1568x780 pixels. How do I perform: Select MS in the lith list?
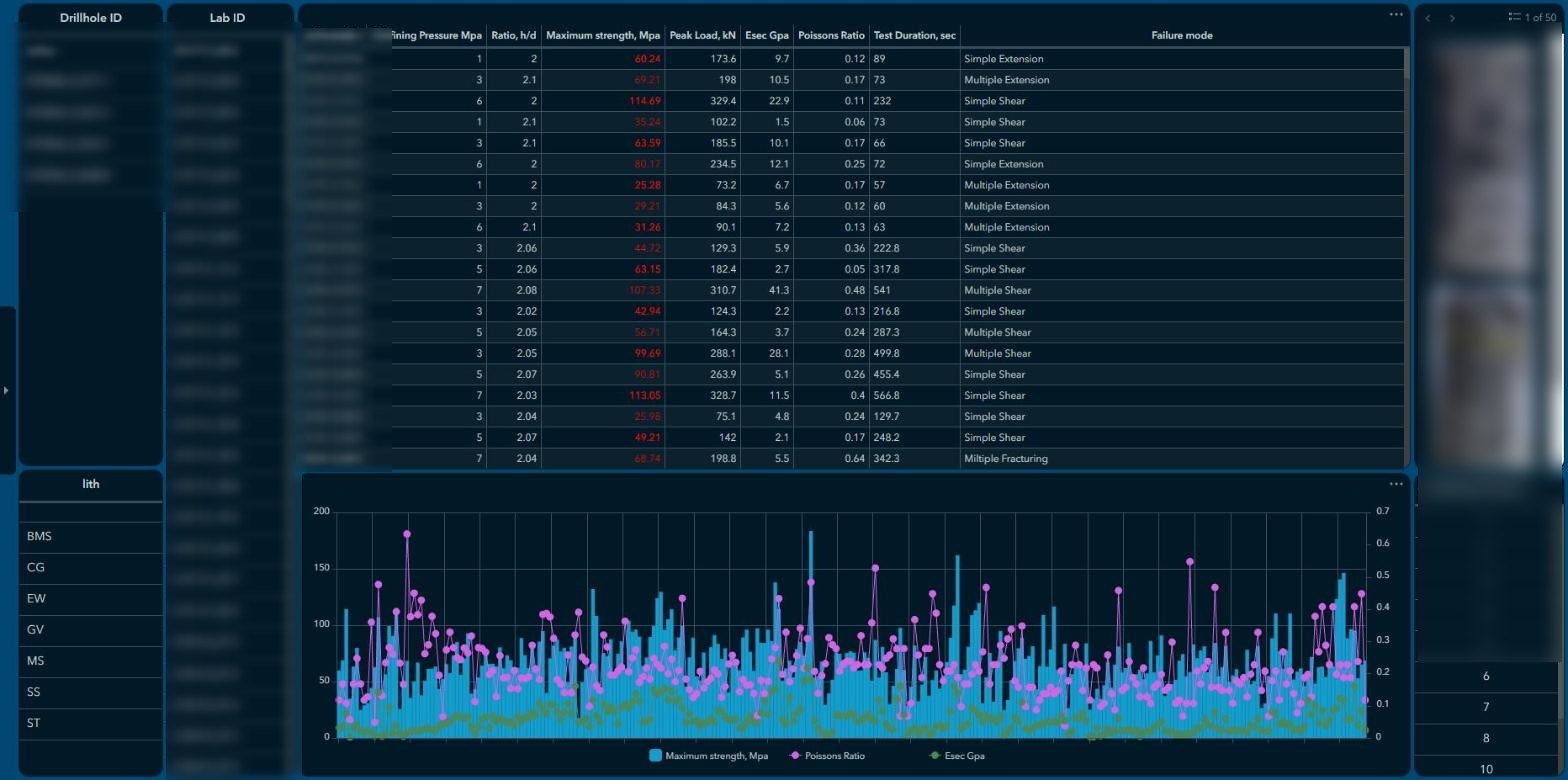[90, 661]
